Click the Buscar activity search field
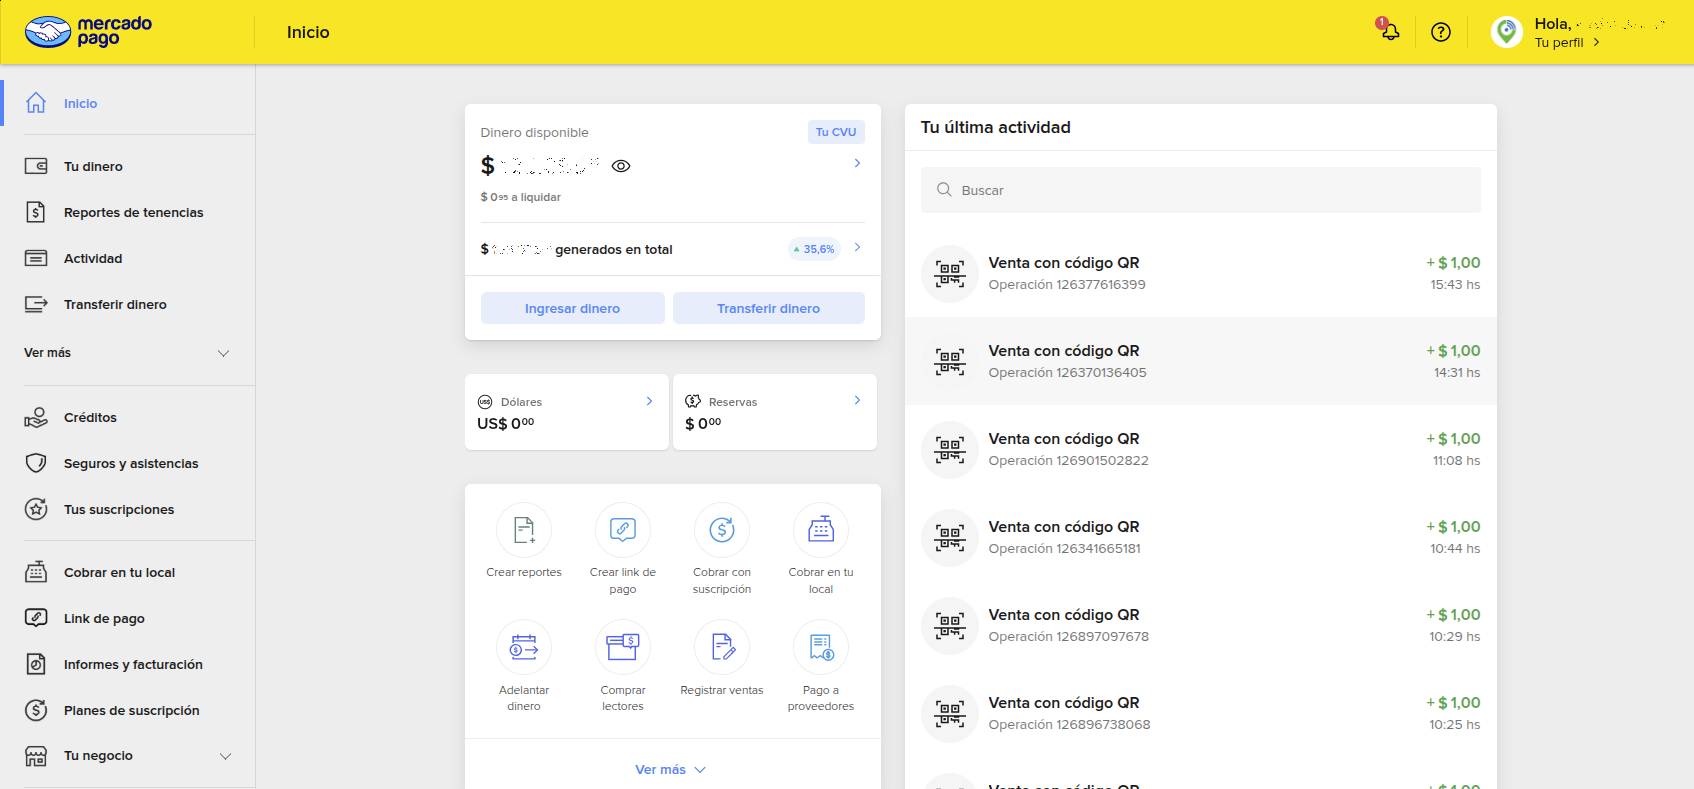1694x789 pixels. click(x=1200, y=190)
